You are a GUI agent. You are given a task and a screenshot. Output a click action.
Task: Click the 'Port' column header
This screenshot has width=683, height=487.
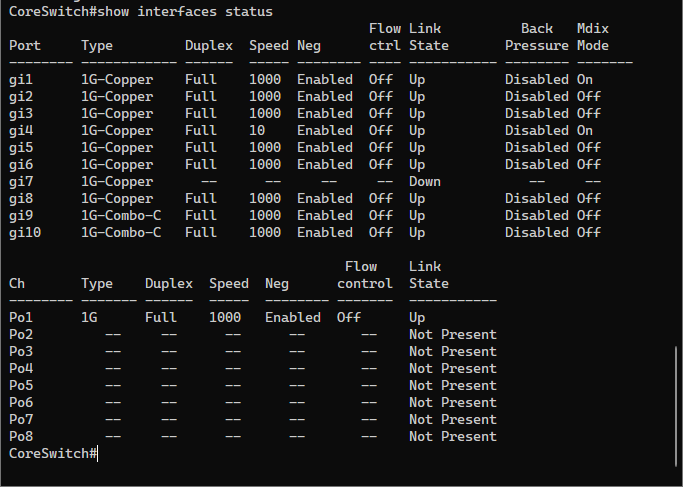pyautogui.click(x=25, y=46)
